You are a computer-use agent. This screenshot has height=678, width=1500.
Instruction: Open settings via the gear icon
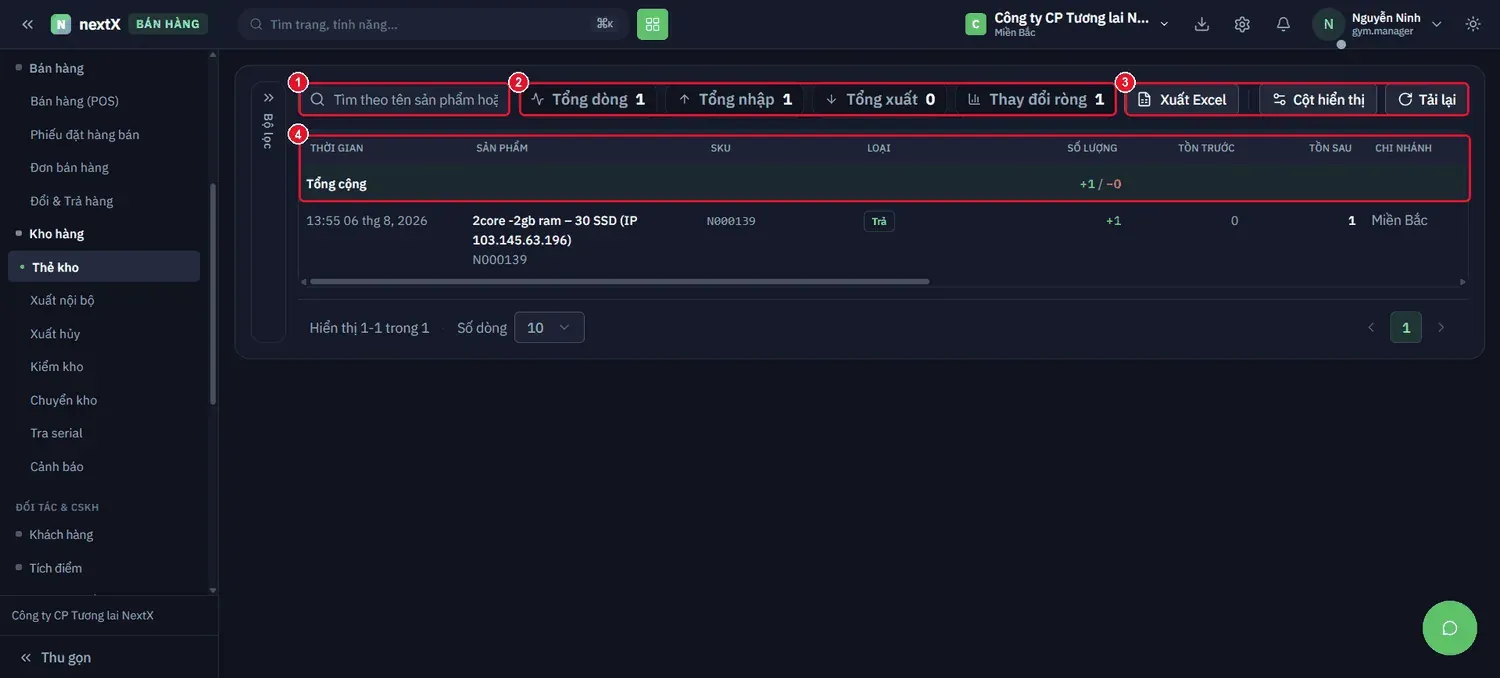(x=1242, y=24)
